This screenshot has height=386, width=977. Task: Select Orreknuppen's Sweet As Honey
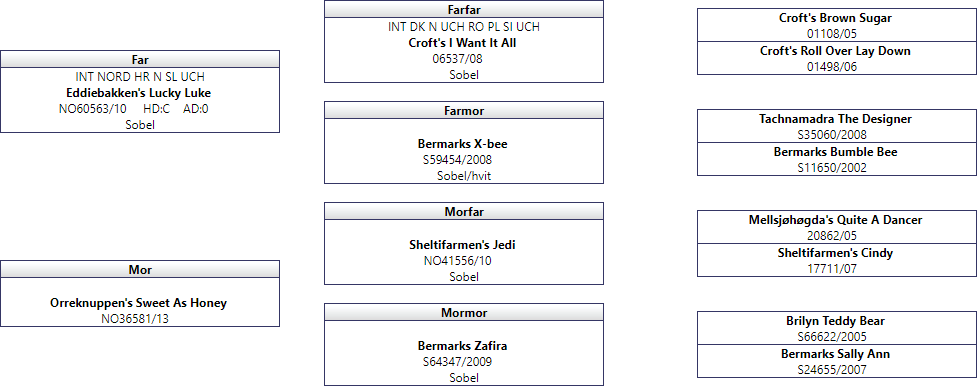[138, 303]
